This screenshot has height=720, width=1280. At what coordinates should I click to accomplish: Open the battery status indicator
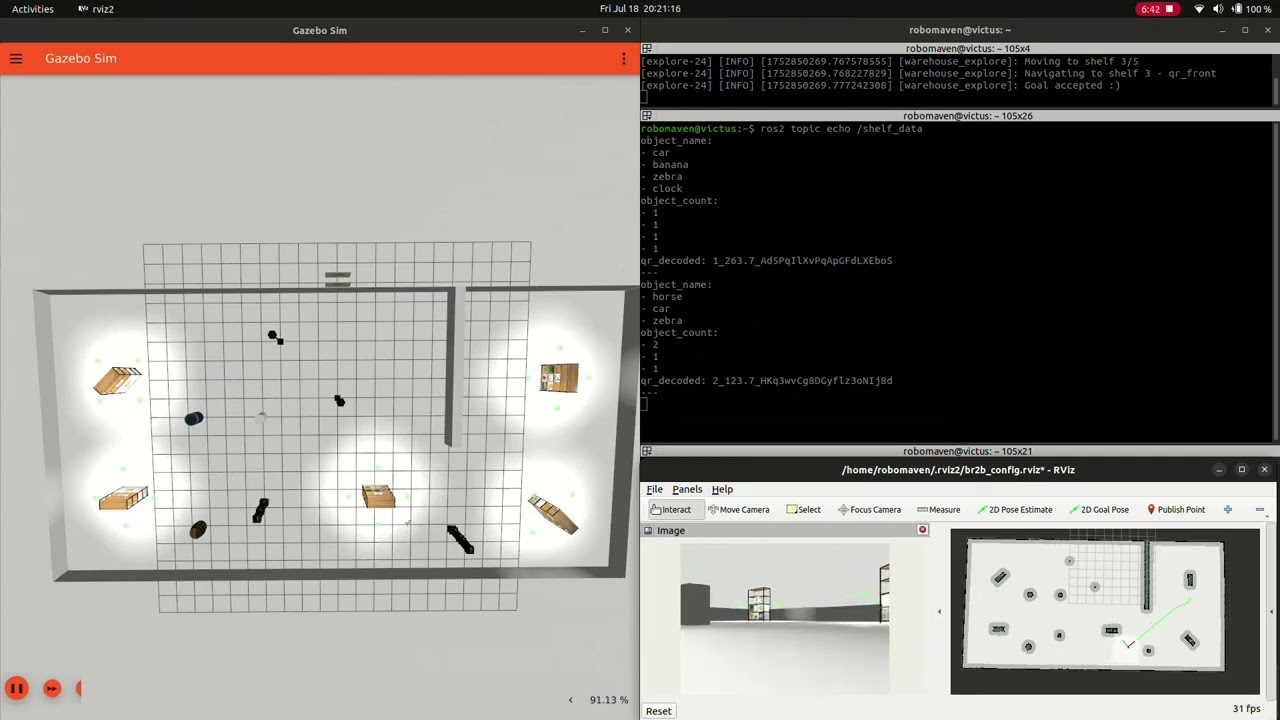tap(1252, 9)
